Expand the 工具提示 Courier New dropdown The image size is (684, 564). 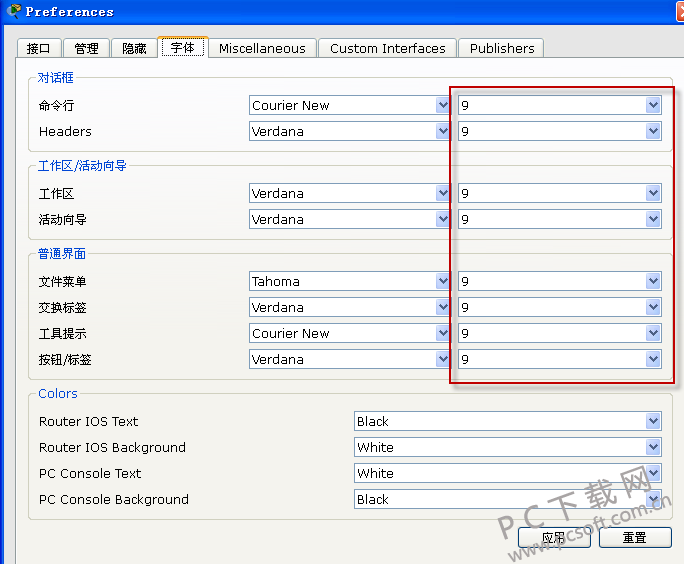349,333
